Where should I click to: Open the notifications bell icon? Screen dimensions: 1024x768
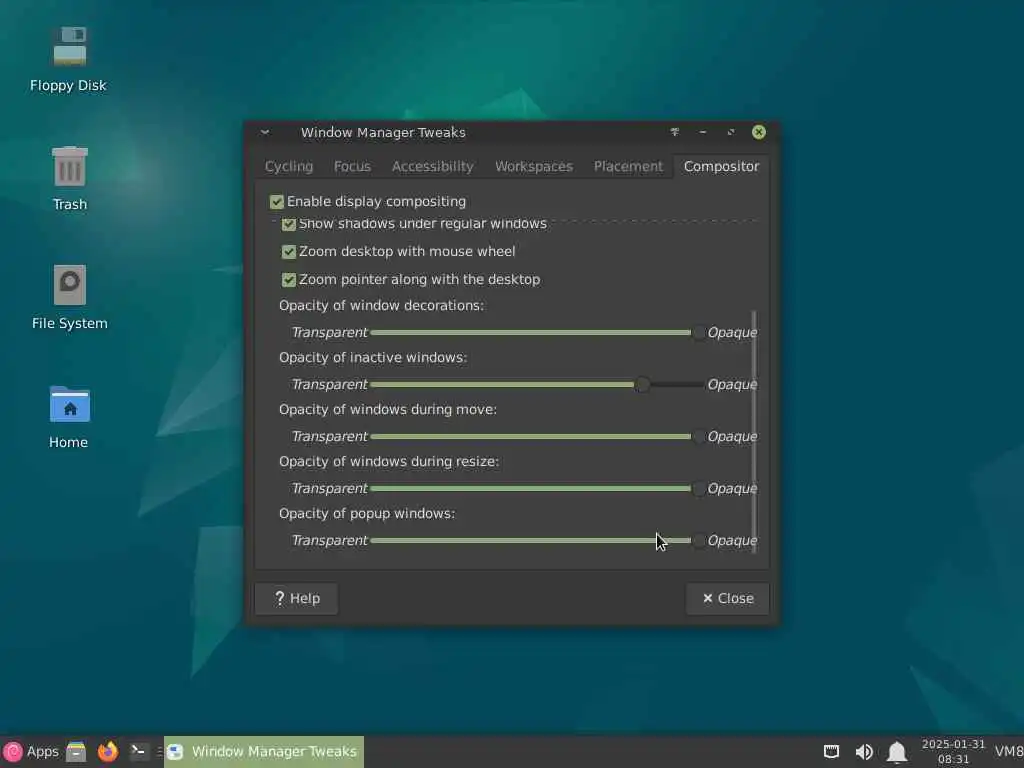[897, 752]
